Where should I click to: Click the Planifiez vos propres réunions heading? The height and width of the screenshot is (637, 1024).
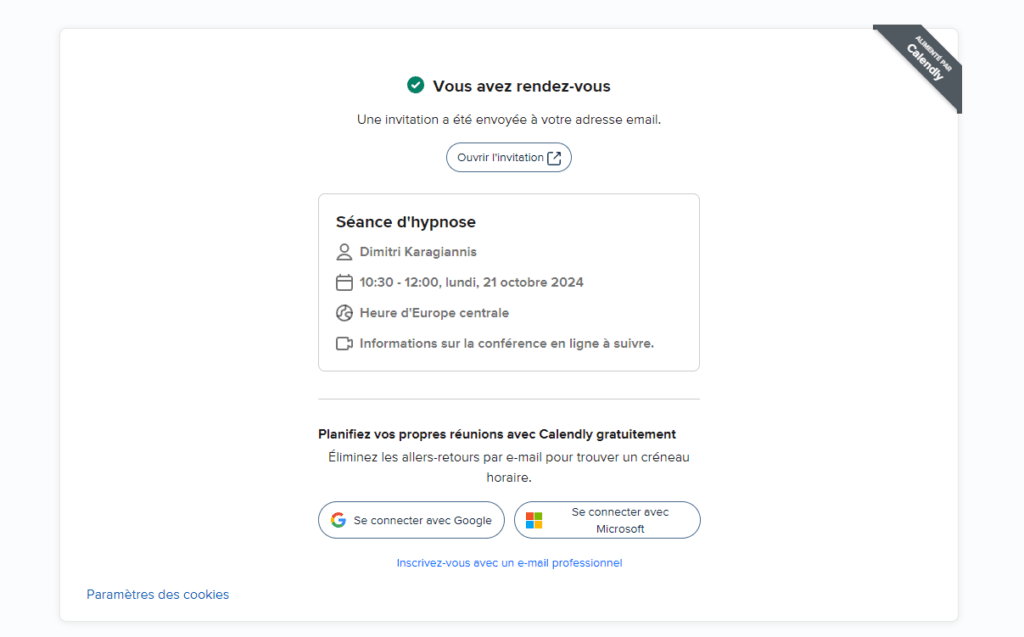pyautogui.click(x=497, y=434)
